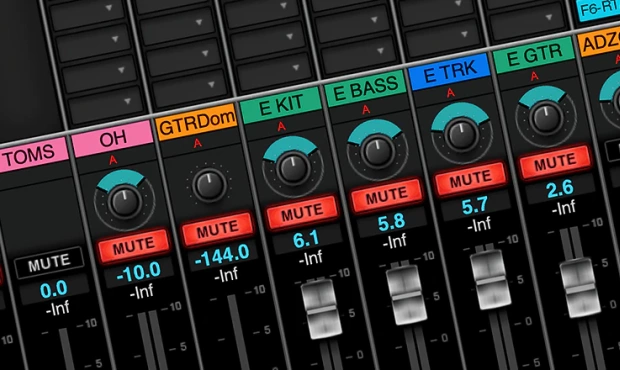Unmute the GTRDom channel
The width and height of the screenshot is (620, 370).
click(x=218, y=229)
